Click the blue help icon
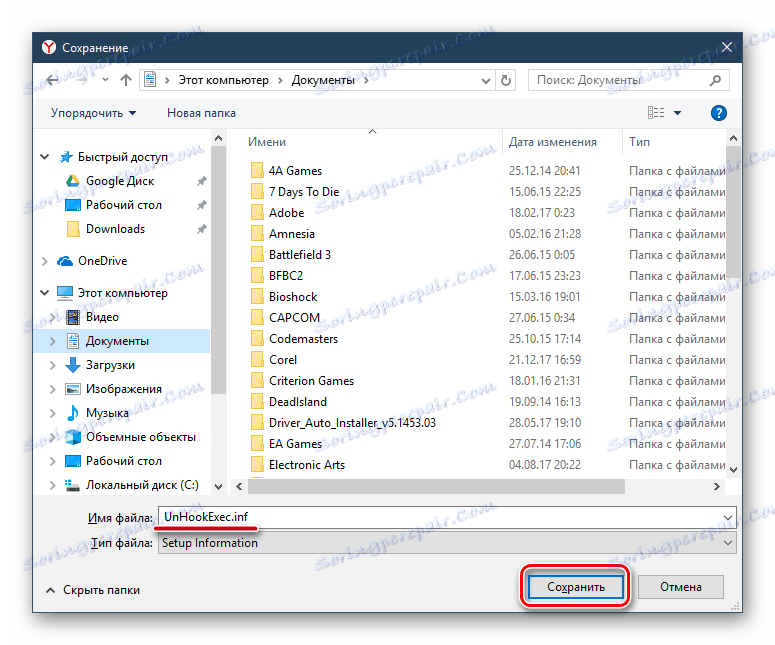The image size is (775, 645). pos(718,113)
